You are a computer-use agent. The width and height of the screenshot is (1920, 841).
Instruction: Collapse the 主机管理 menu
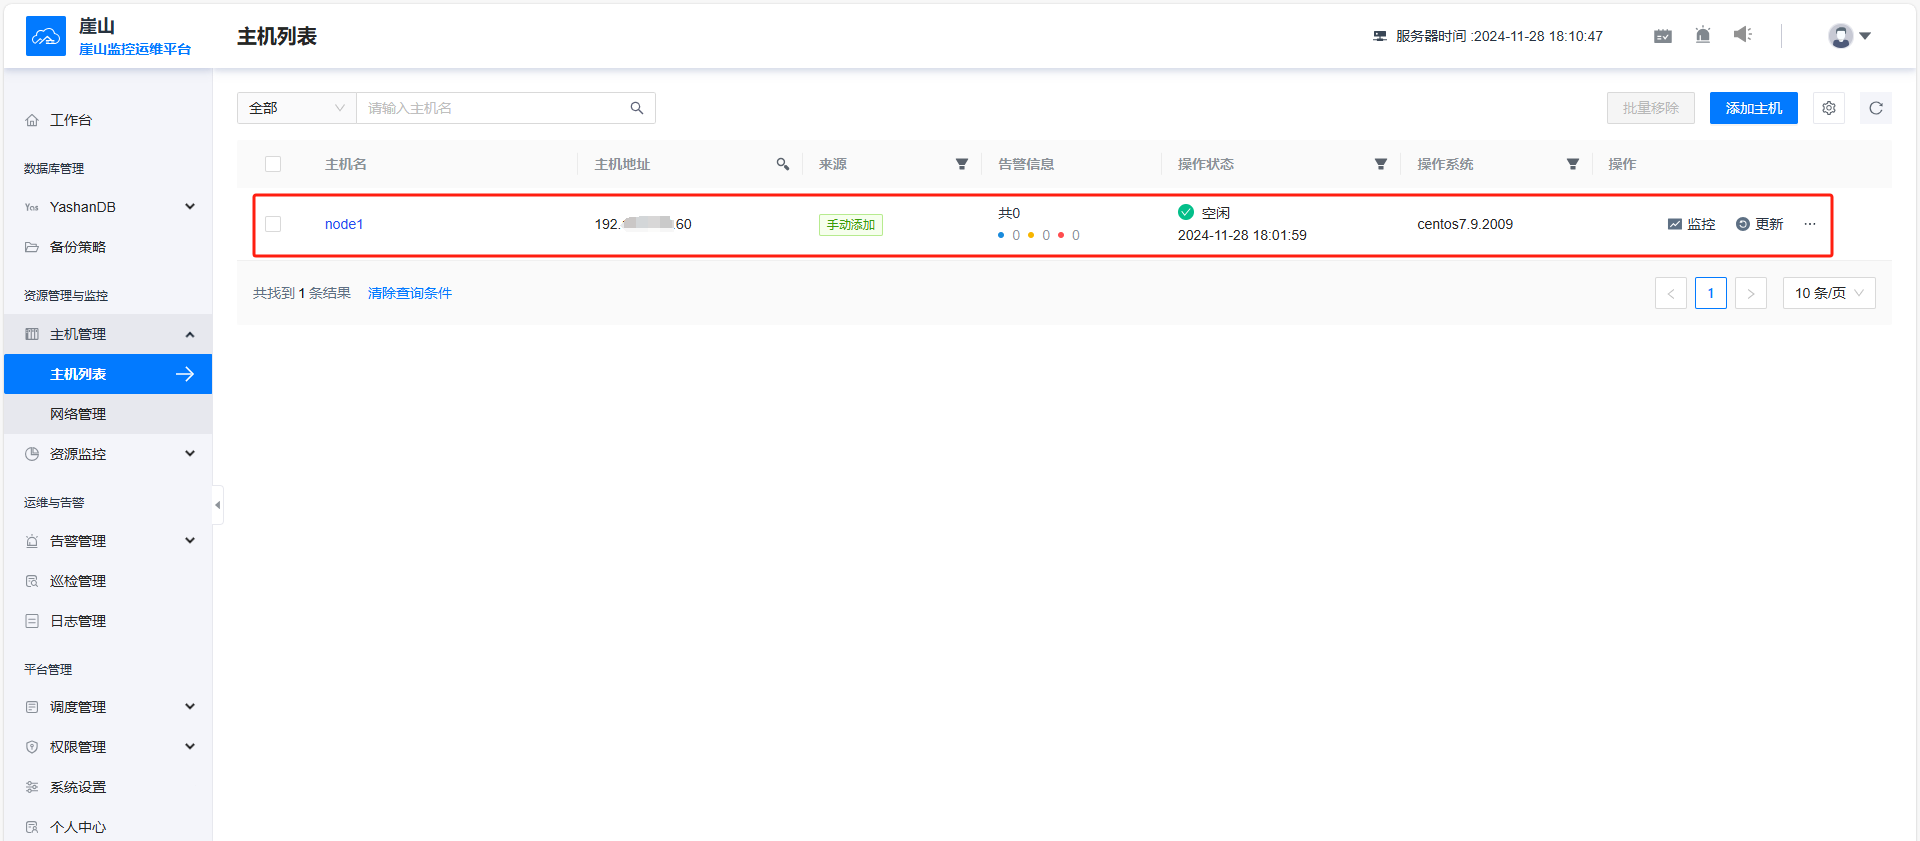[108, 334]
